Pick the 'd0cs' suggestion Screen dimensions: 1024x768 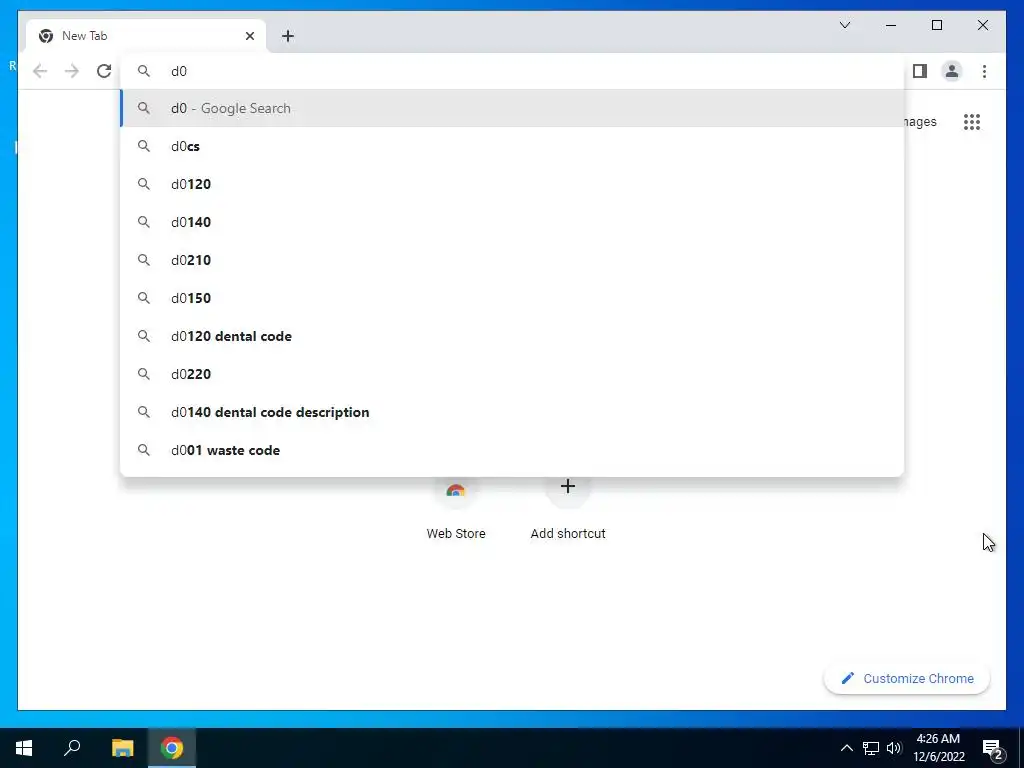513,146
